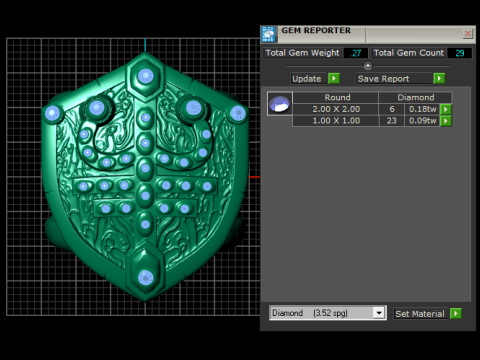Select the round gem thumbnail
This screenshot has width=480, height=360.
pos(280,104)
